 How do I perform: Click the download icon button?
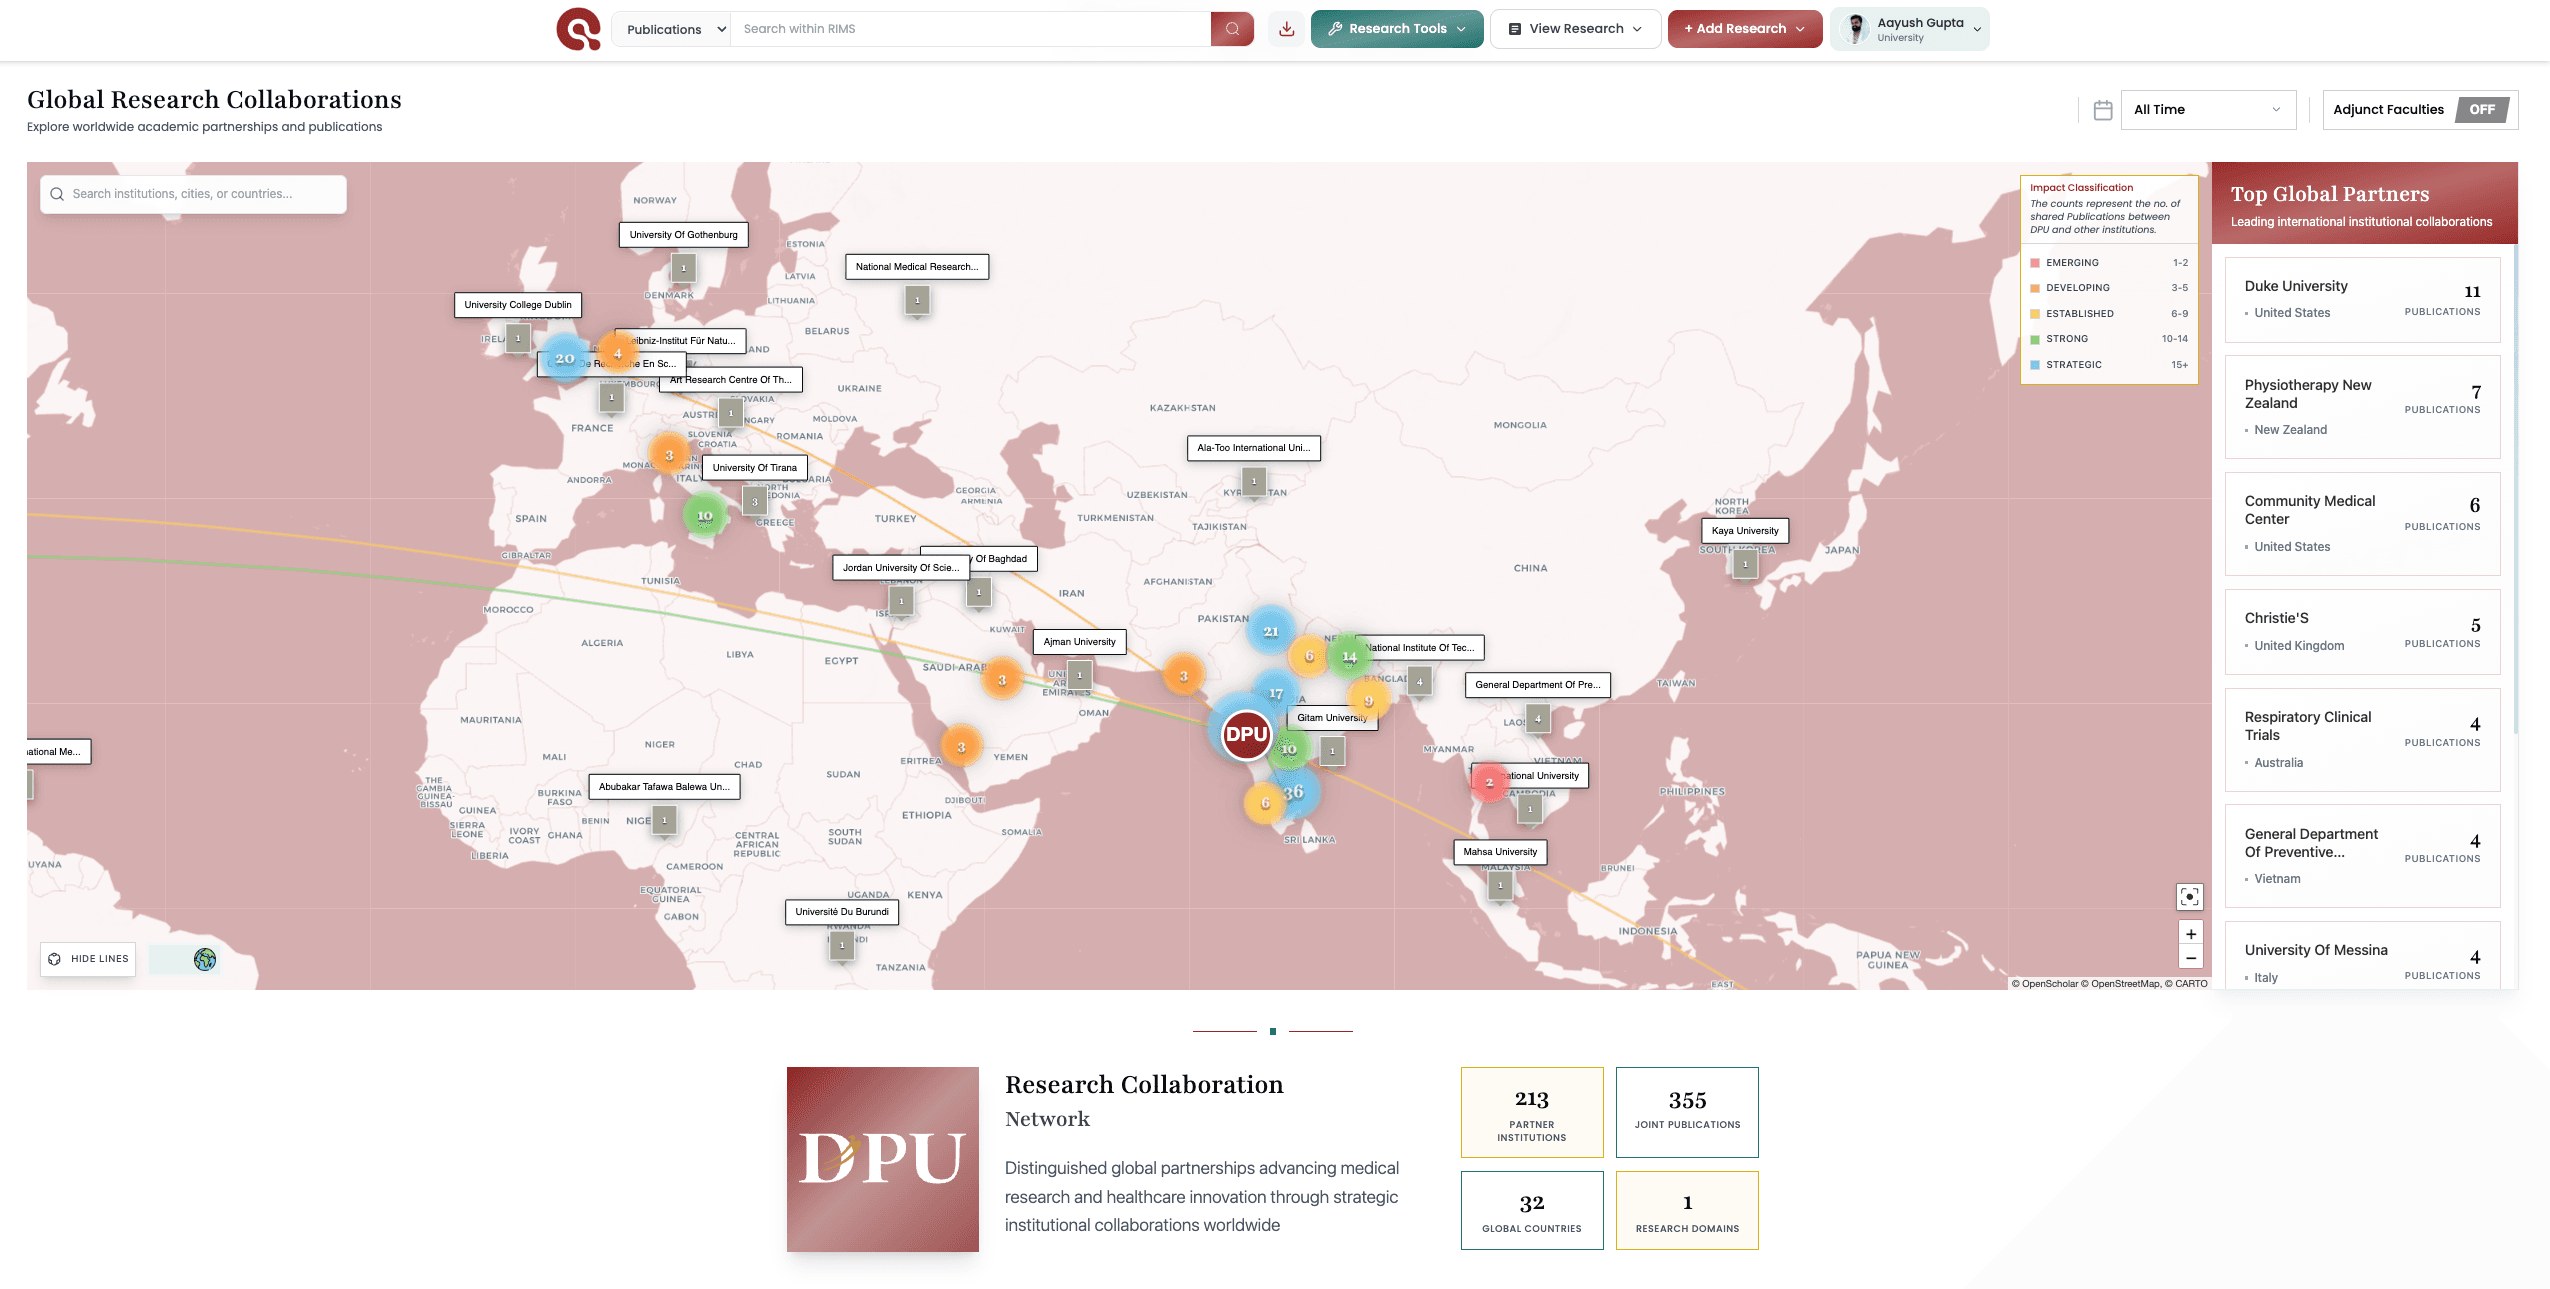pos(1287,29)
